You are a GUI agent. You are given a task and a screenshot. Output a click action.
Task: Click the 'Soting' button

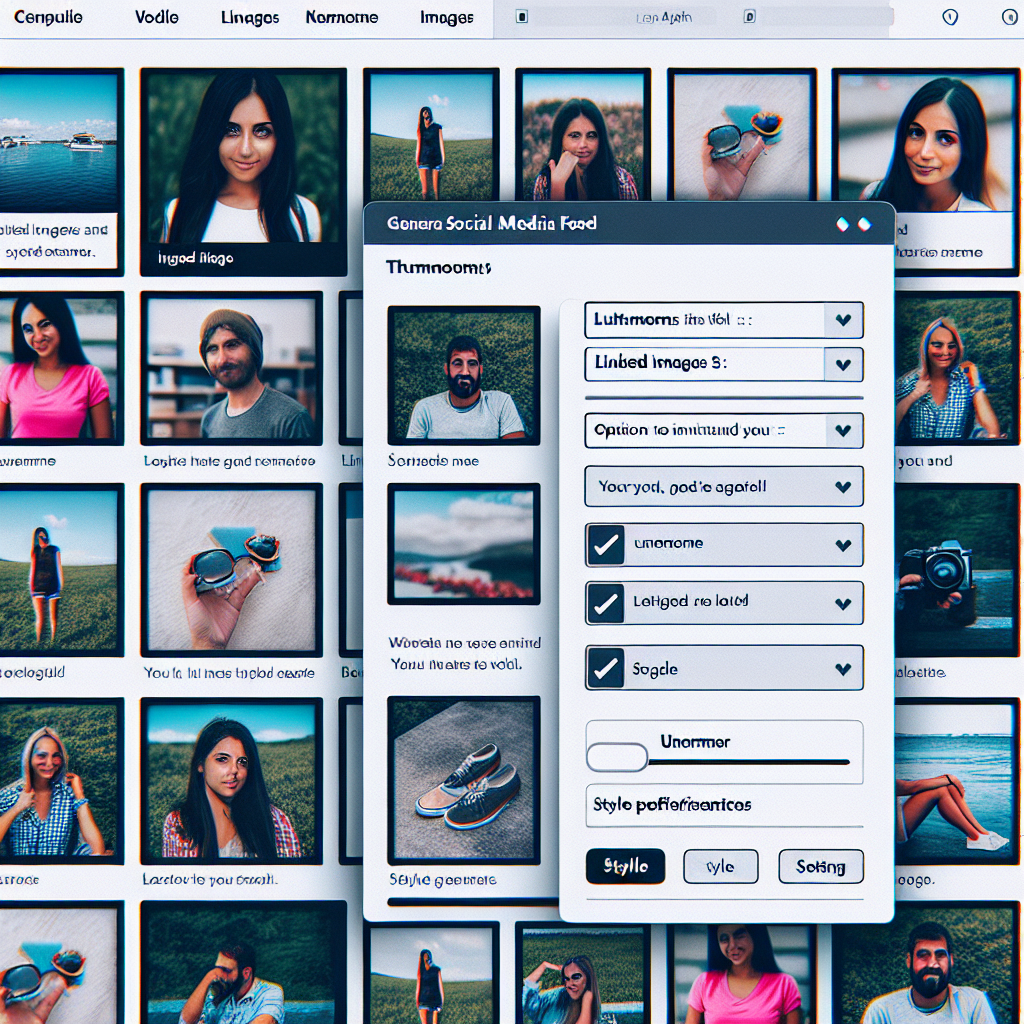click(821, 866)
